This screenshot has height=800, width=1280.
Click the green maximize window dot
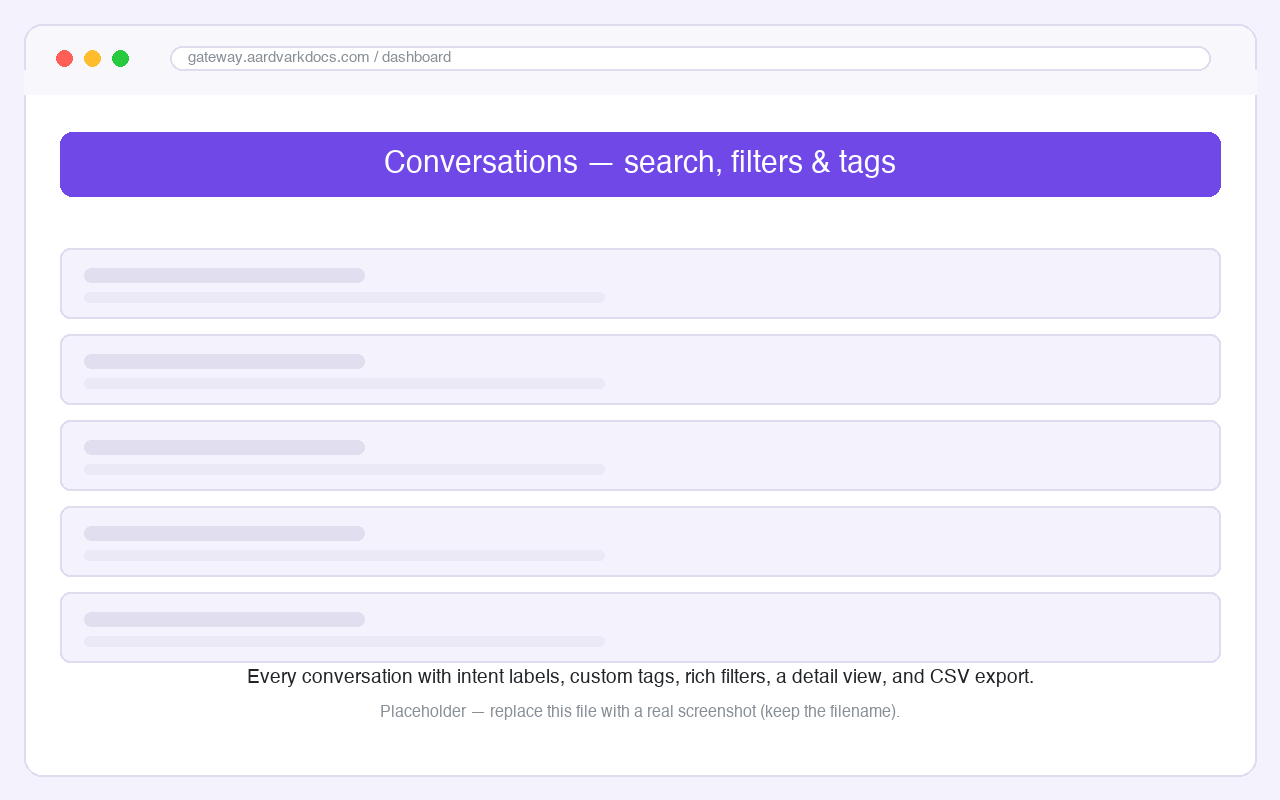[x=120, y=58]
